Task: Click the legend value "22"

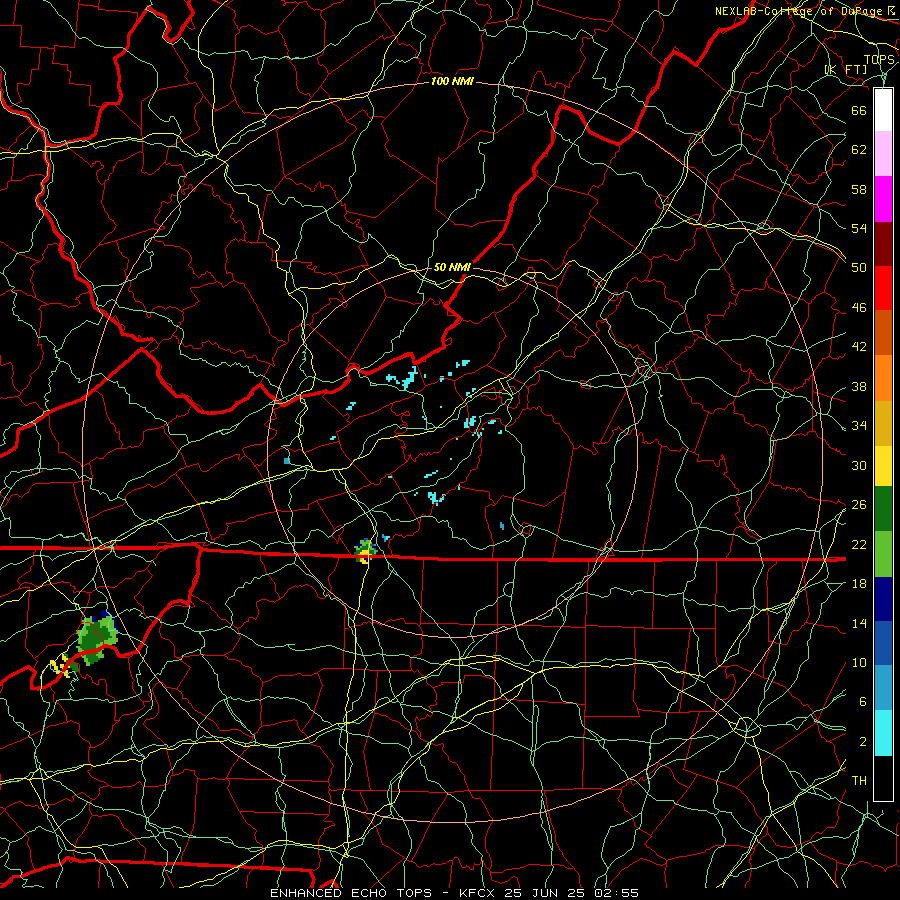Action: (859, 545)
